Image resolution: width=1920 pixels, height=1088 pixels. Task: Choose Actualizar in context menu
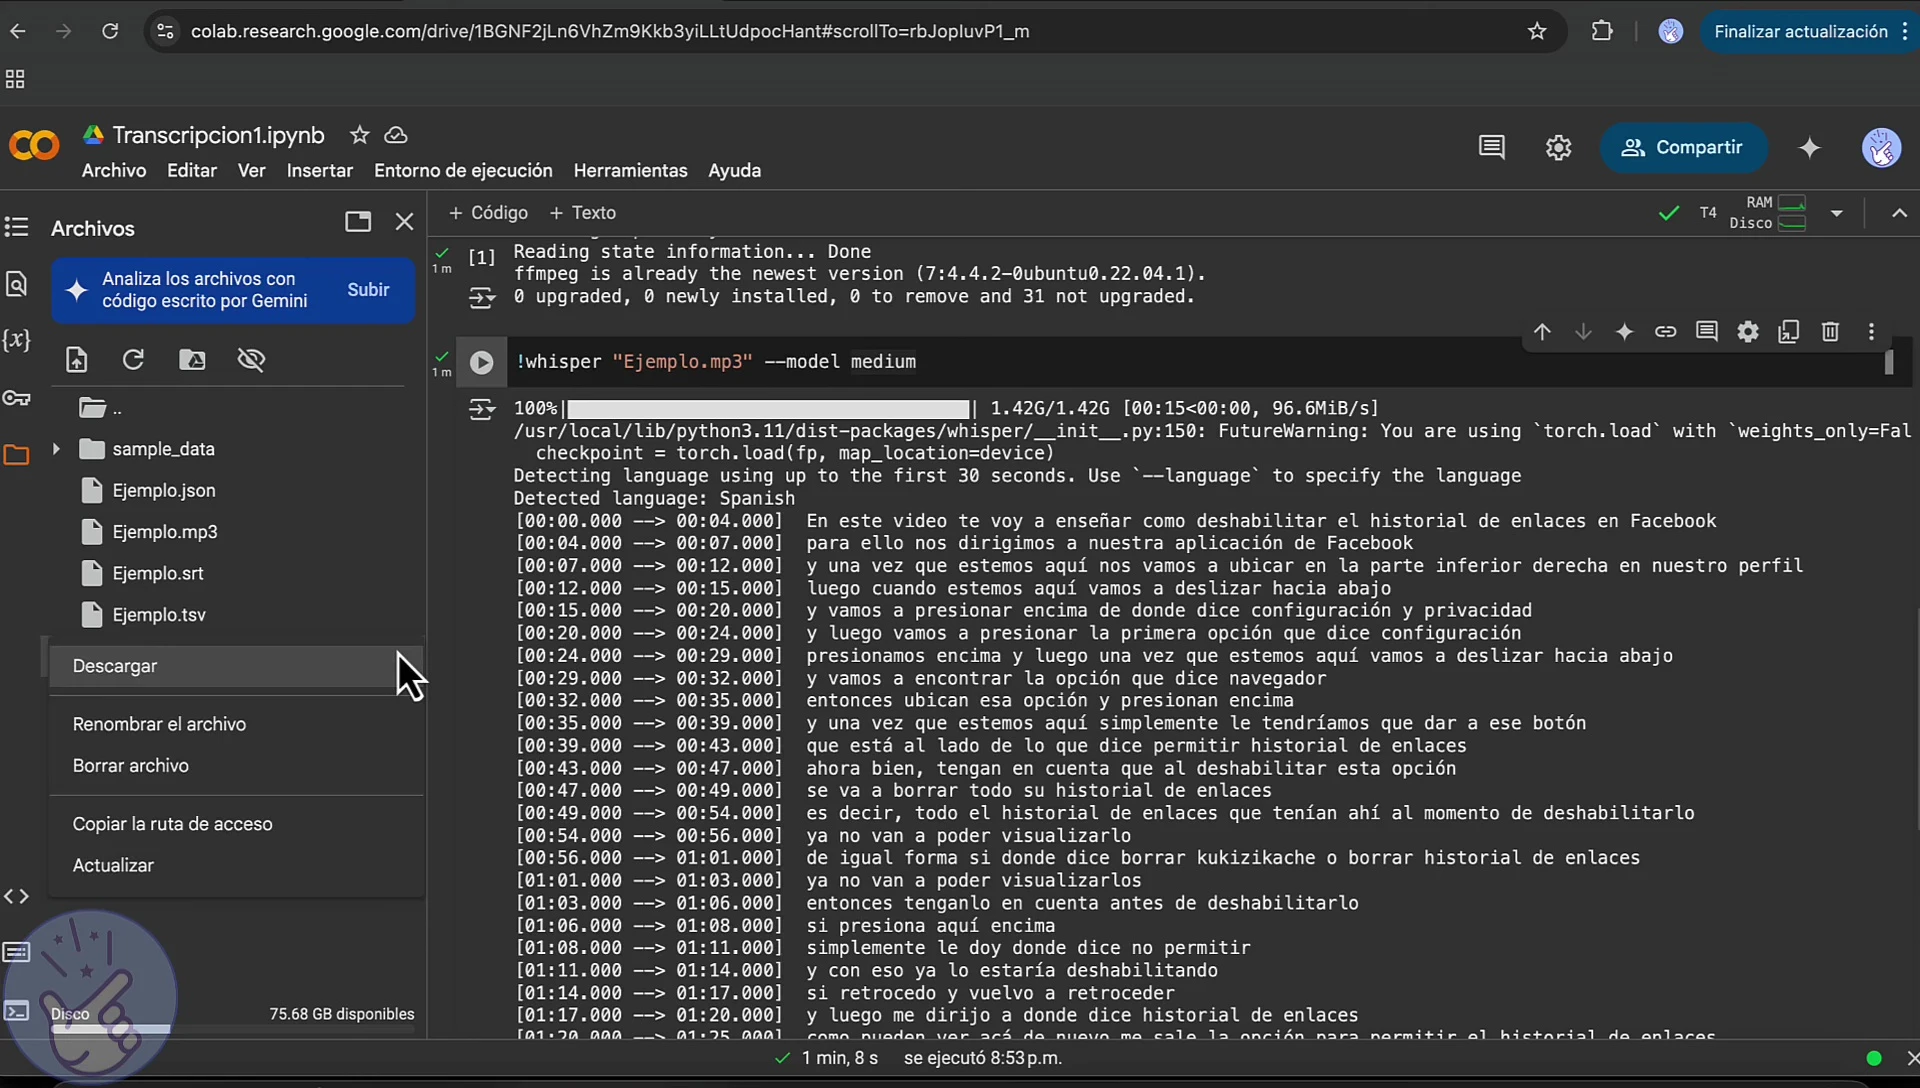(x=236, y=866)
